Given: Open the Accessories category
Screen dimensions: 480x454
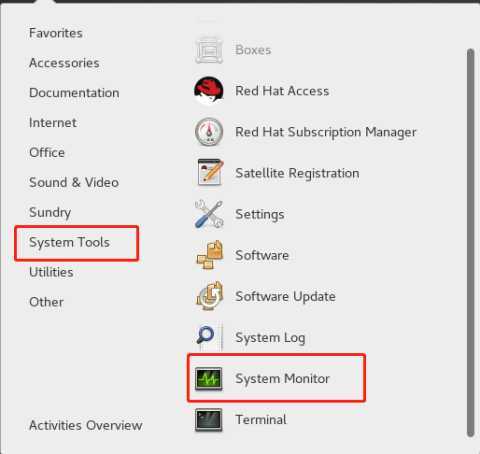Looking at the screenshot, I should [x=64, y=63].
